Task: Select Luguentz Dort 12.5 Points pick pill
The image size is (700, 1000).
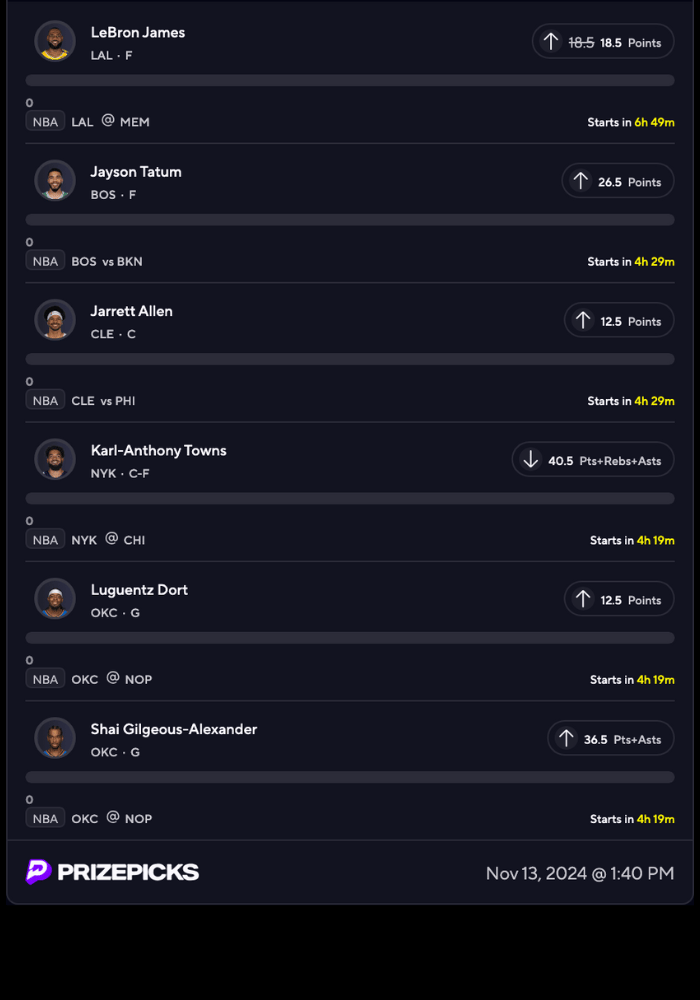Action: (x=619, y=600)
